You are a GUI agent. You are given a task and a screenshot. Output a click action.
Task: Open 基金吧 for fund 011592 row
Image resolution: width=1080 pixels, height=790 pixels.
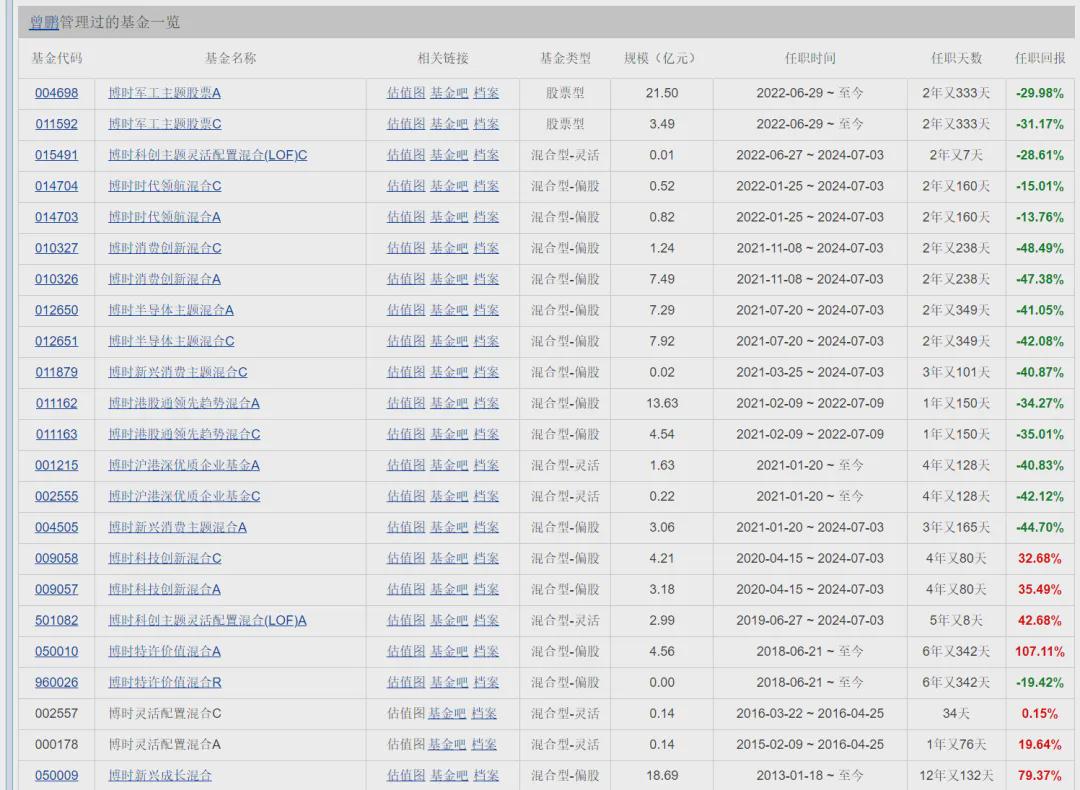point(449,124)
